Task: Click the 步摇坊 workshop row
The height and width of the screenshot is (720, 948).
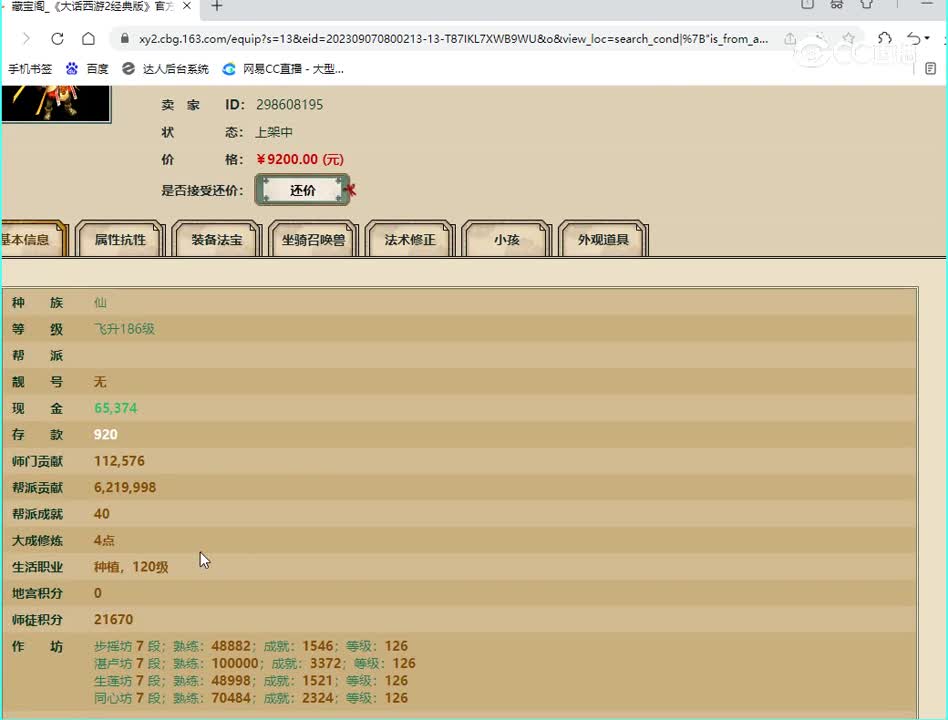Action: click(251, 646)
